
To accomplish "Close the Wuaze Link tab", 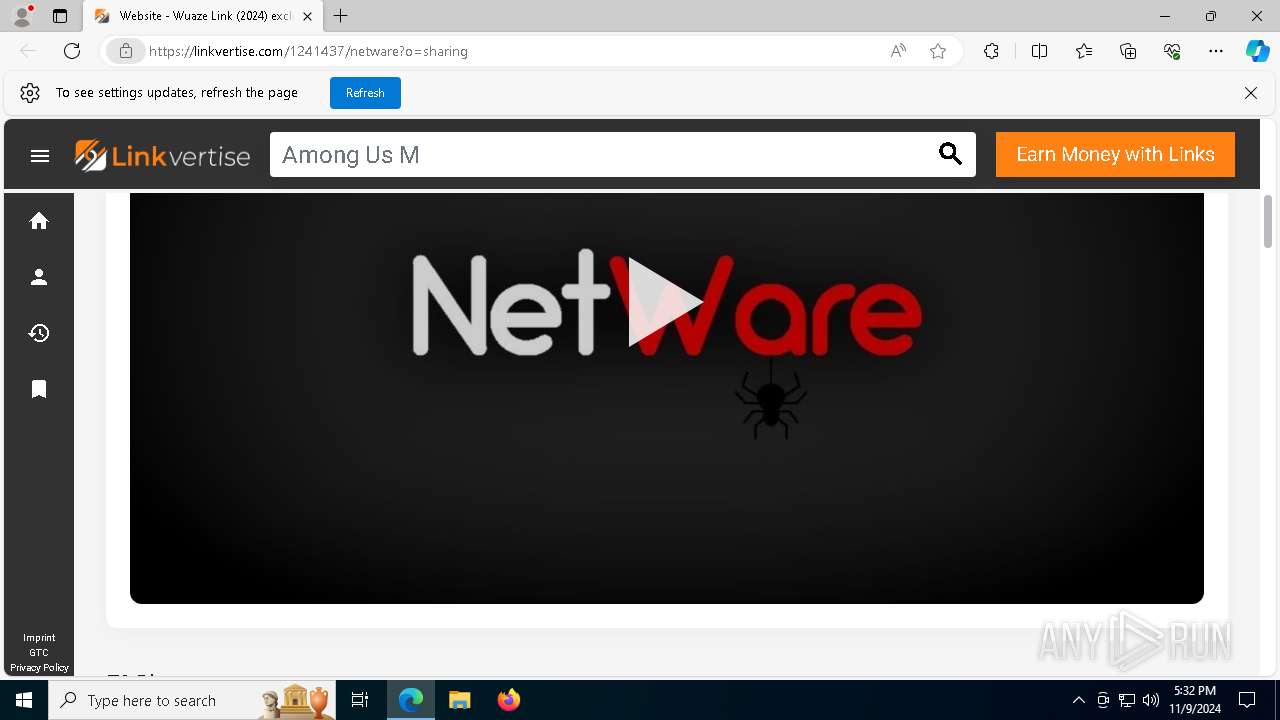I will tap(307, 16).
